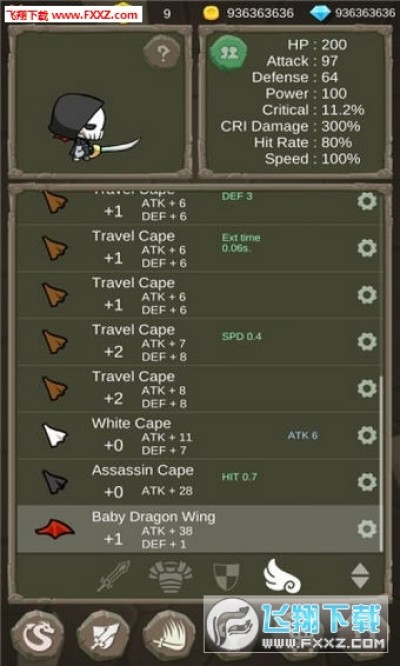This screenshot has width=400, height=666.
Task: Select the Baby Dragon Wing item
Action: click(199, 529)
